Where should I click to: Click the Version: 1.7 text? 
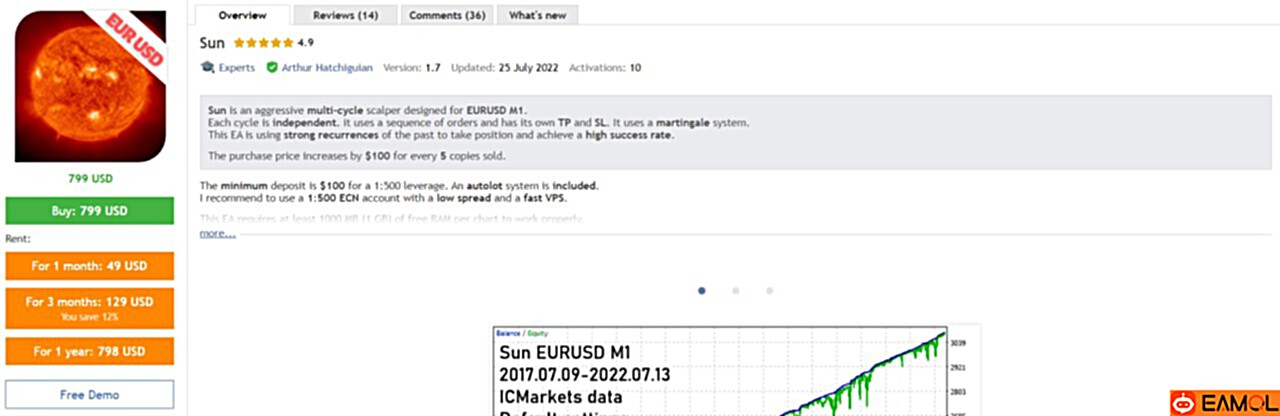point(412,68)
